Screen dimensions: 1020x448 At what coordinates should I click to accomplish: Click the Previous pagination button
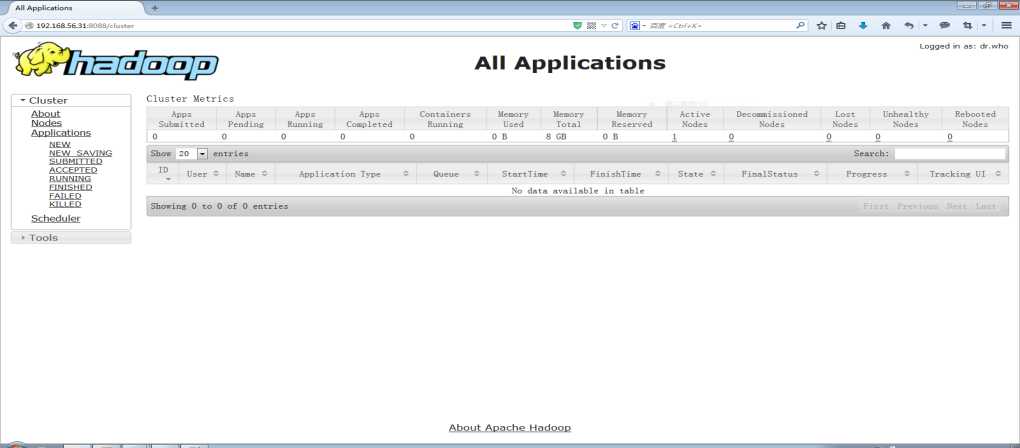pos(917,206)
